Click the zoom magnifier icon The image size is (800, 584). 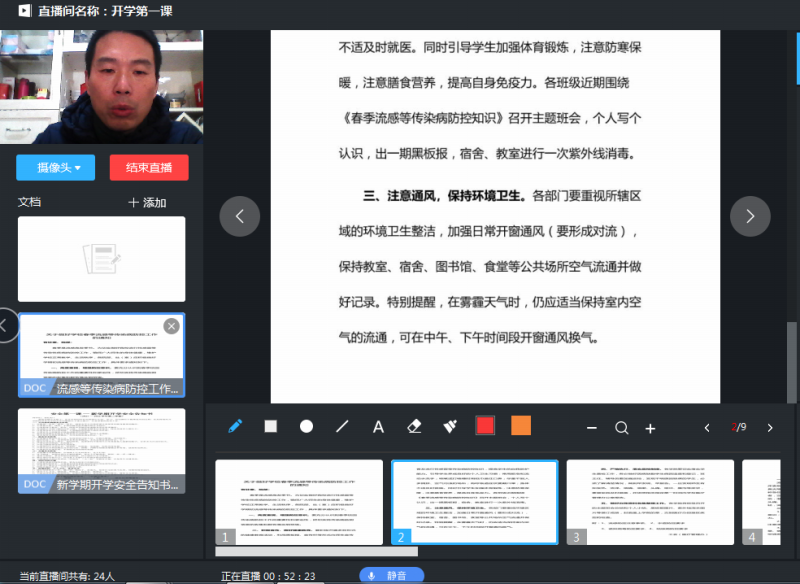coord(621,427)
